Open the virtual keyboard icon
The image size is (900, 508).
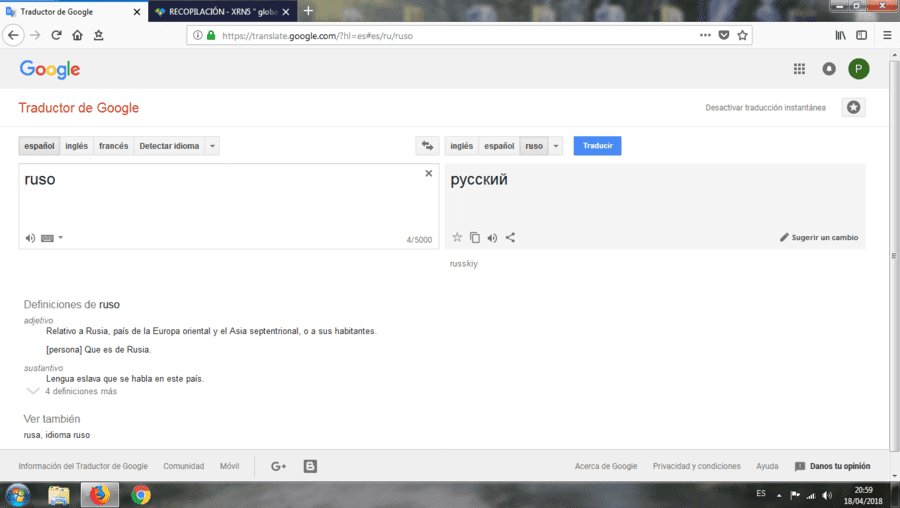(x=48, y=238)
